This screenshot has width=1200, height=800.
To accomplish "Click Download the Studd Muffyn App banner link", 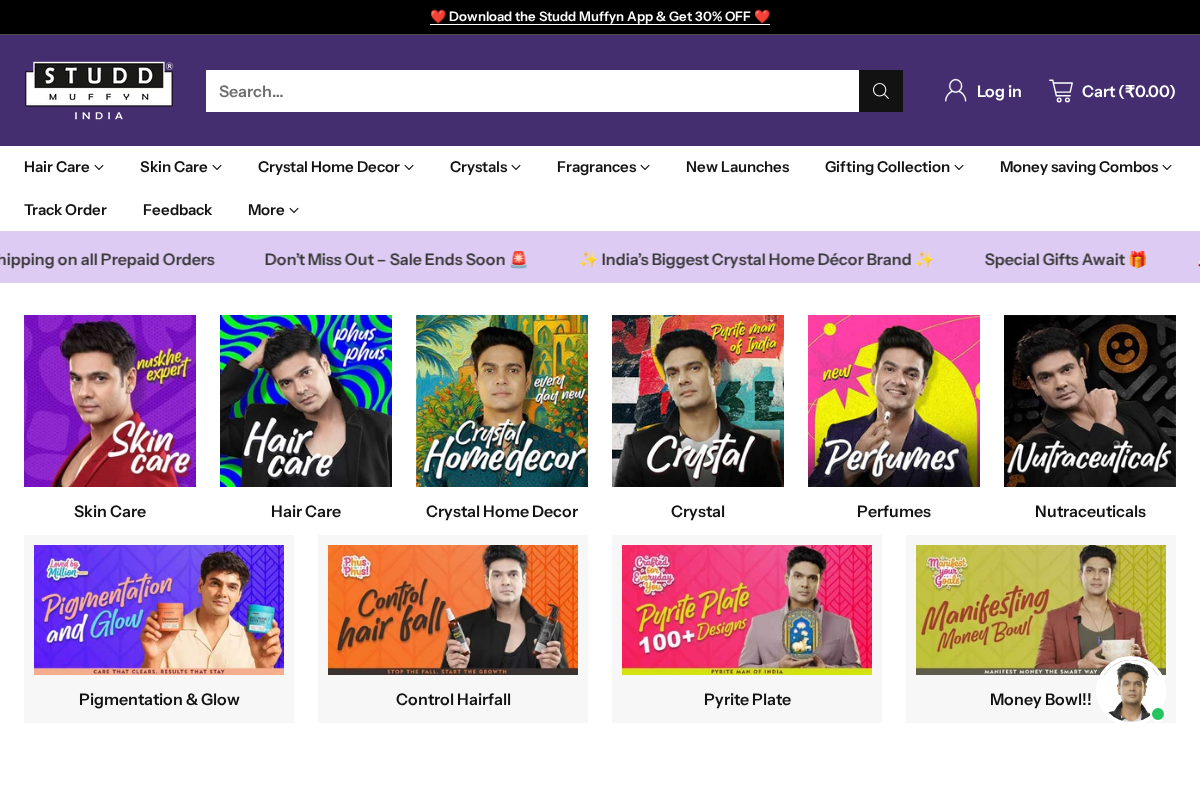I will (600, 17).
